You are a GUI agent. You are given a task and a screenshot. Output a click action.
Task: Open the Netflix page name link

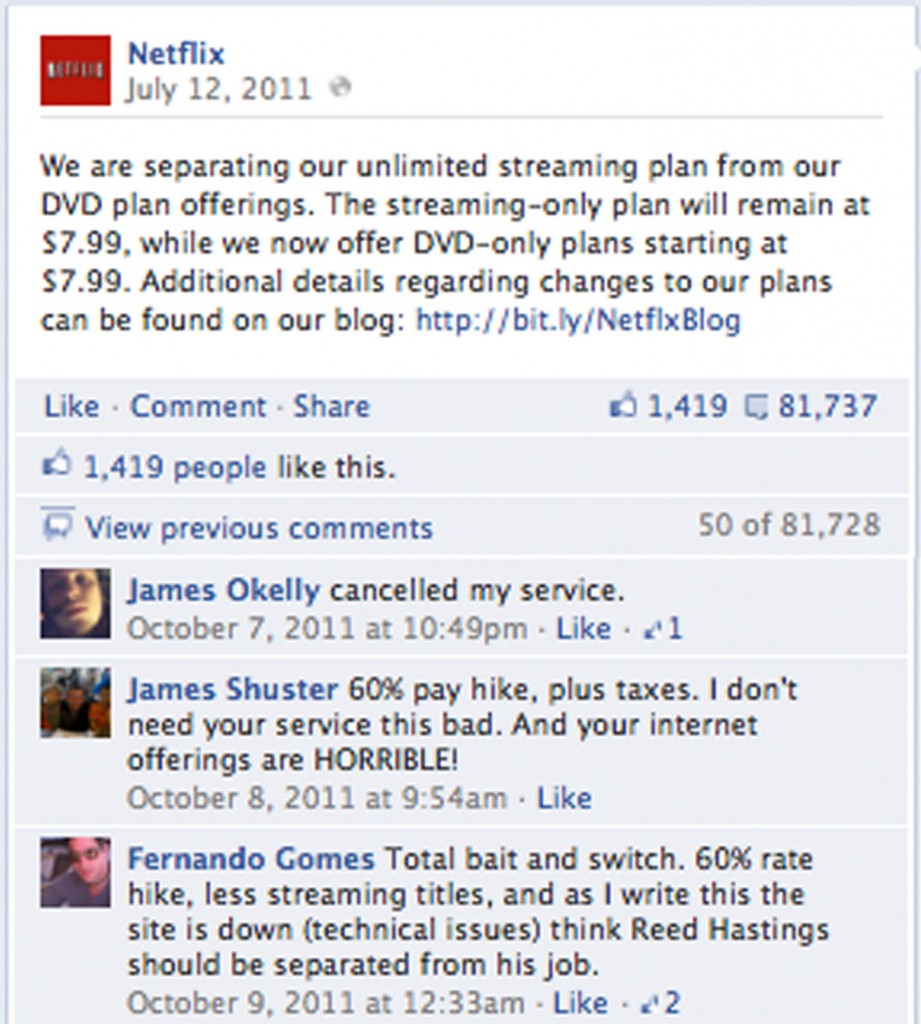pyautogui.click(x=176, y=54)
